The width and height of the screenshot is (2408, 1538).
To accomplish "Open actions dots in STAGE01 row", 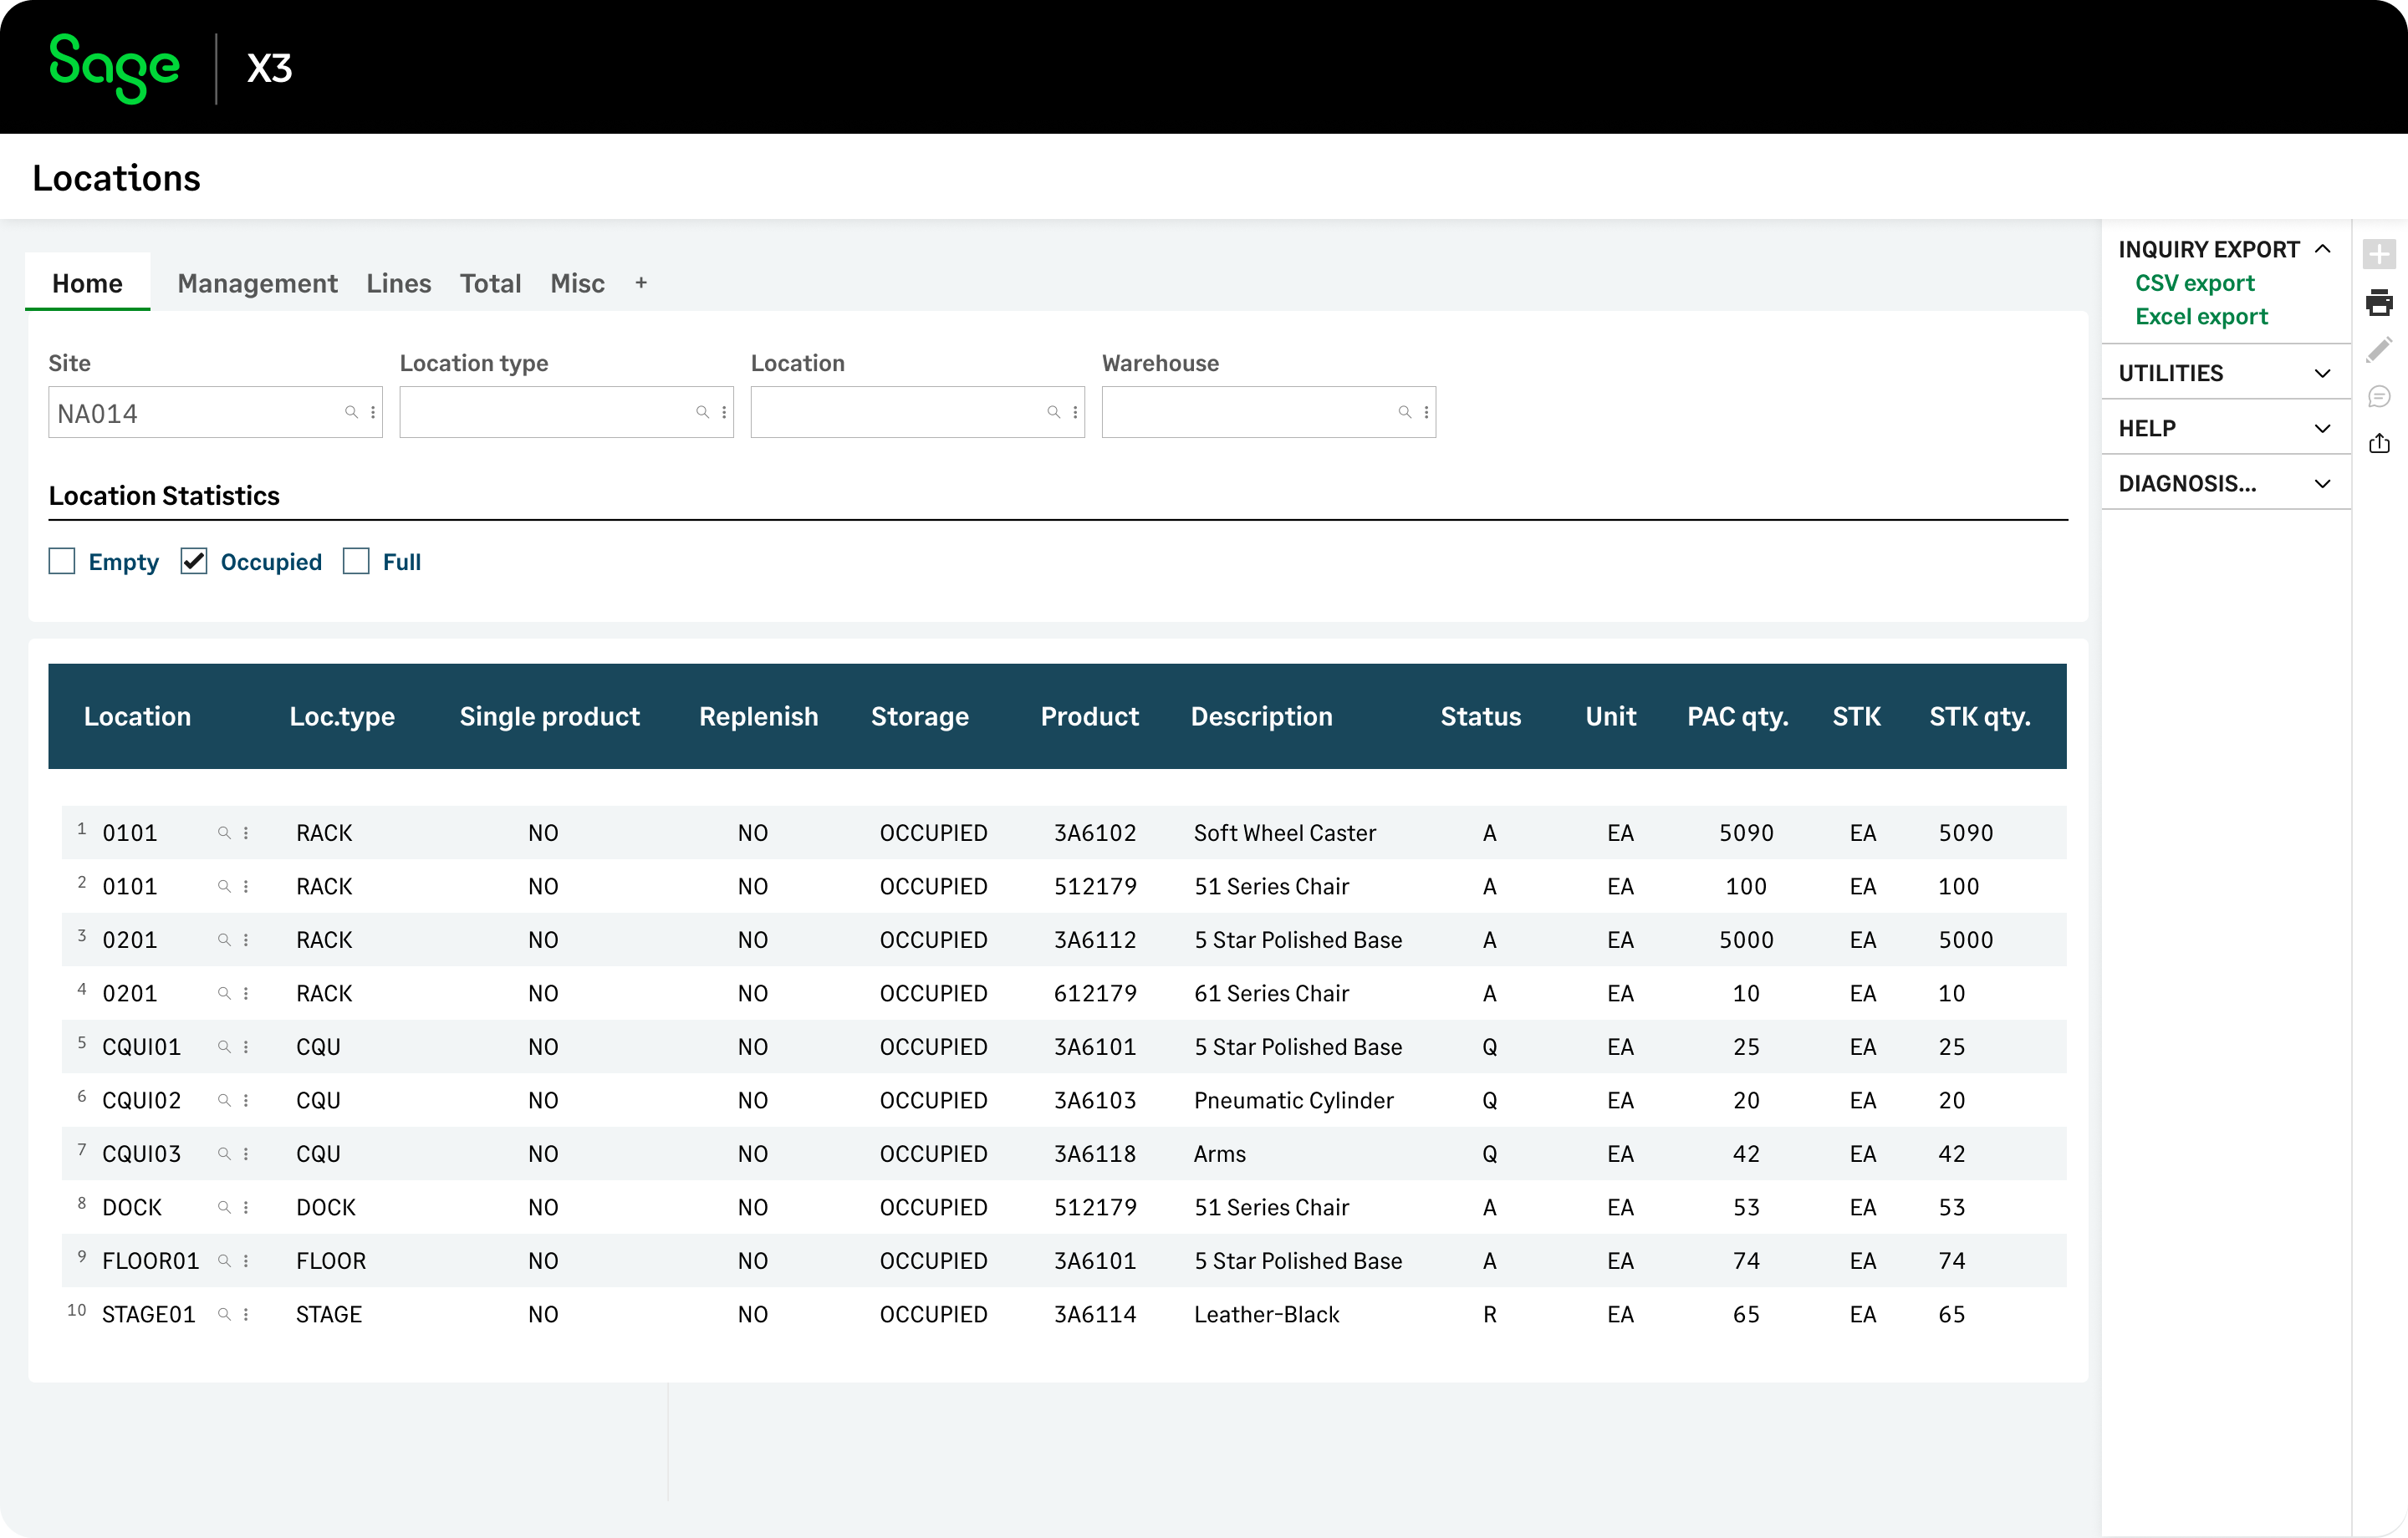I will tap(246, 1314).
